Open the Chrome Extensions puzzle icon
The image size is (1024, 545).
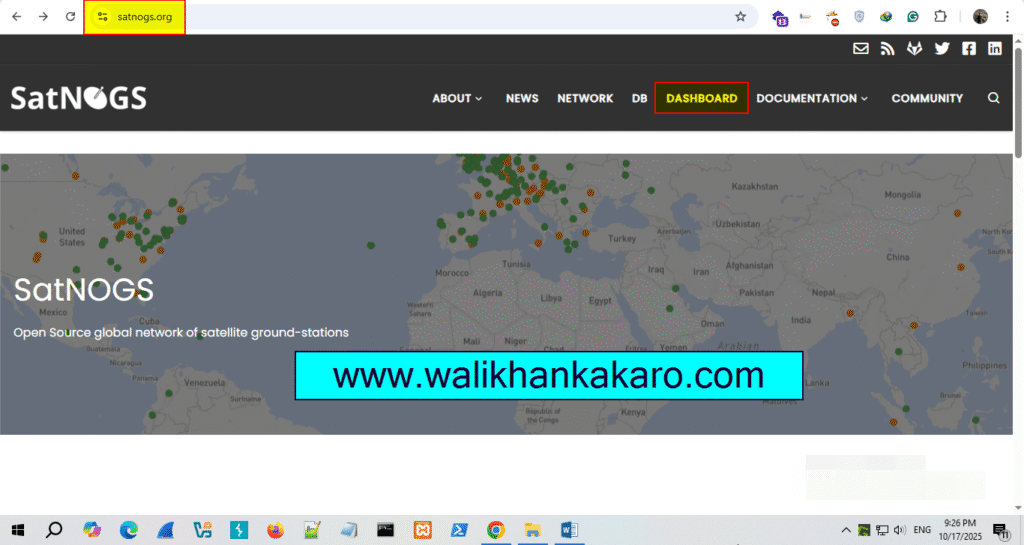pyautogui.click(x=939, y=17)
